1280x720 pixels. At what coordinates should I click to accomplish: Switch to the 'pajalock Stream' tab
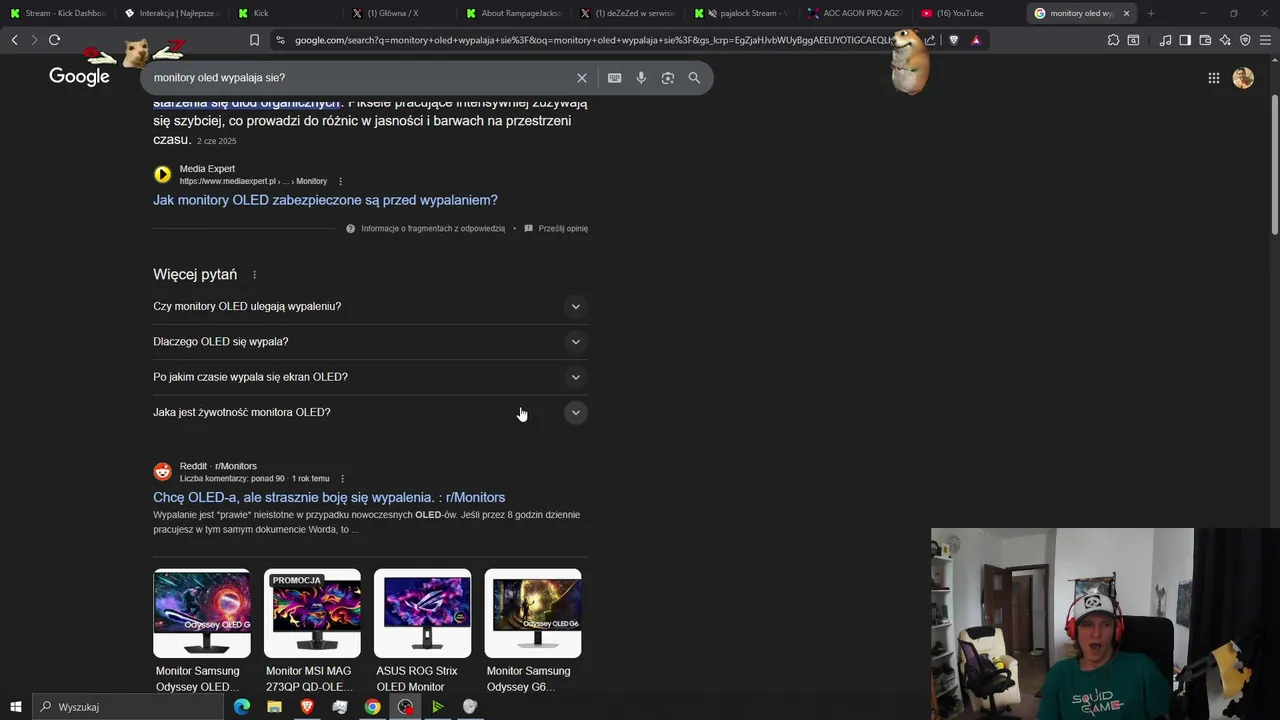(742, 13)
